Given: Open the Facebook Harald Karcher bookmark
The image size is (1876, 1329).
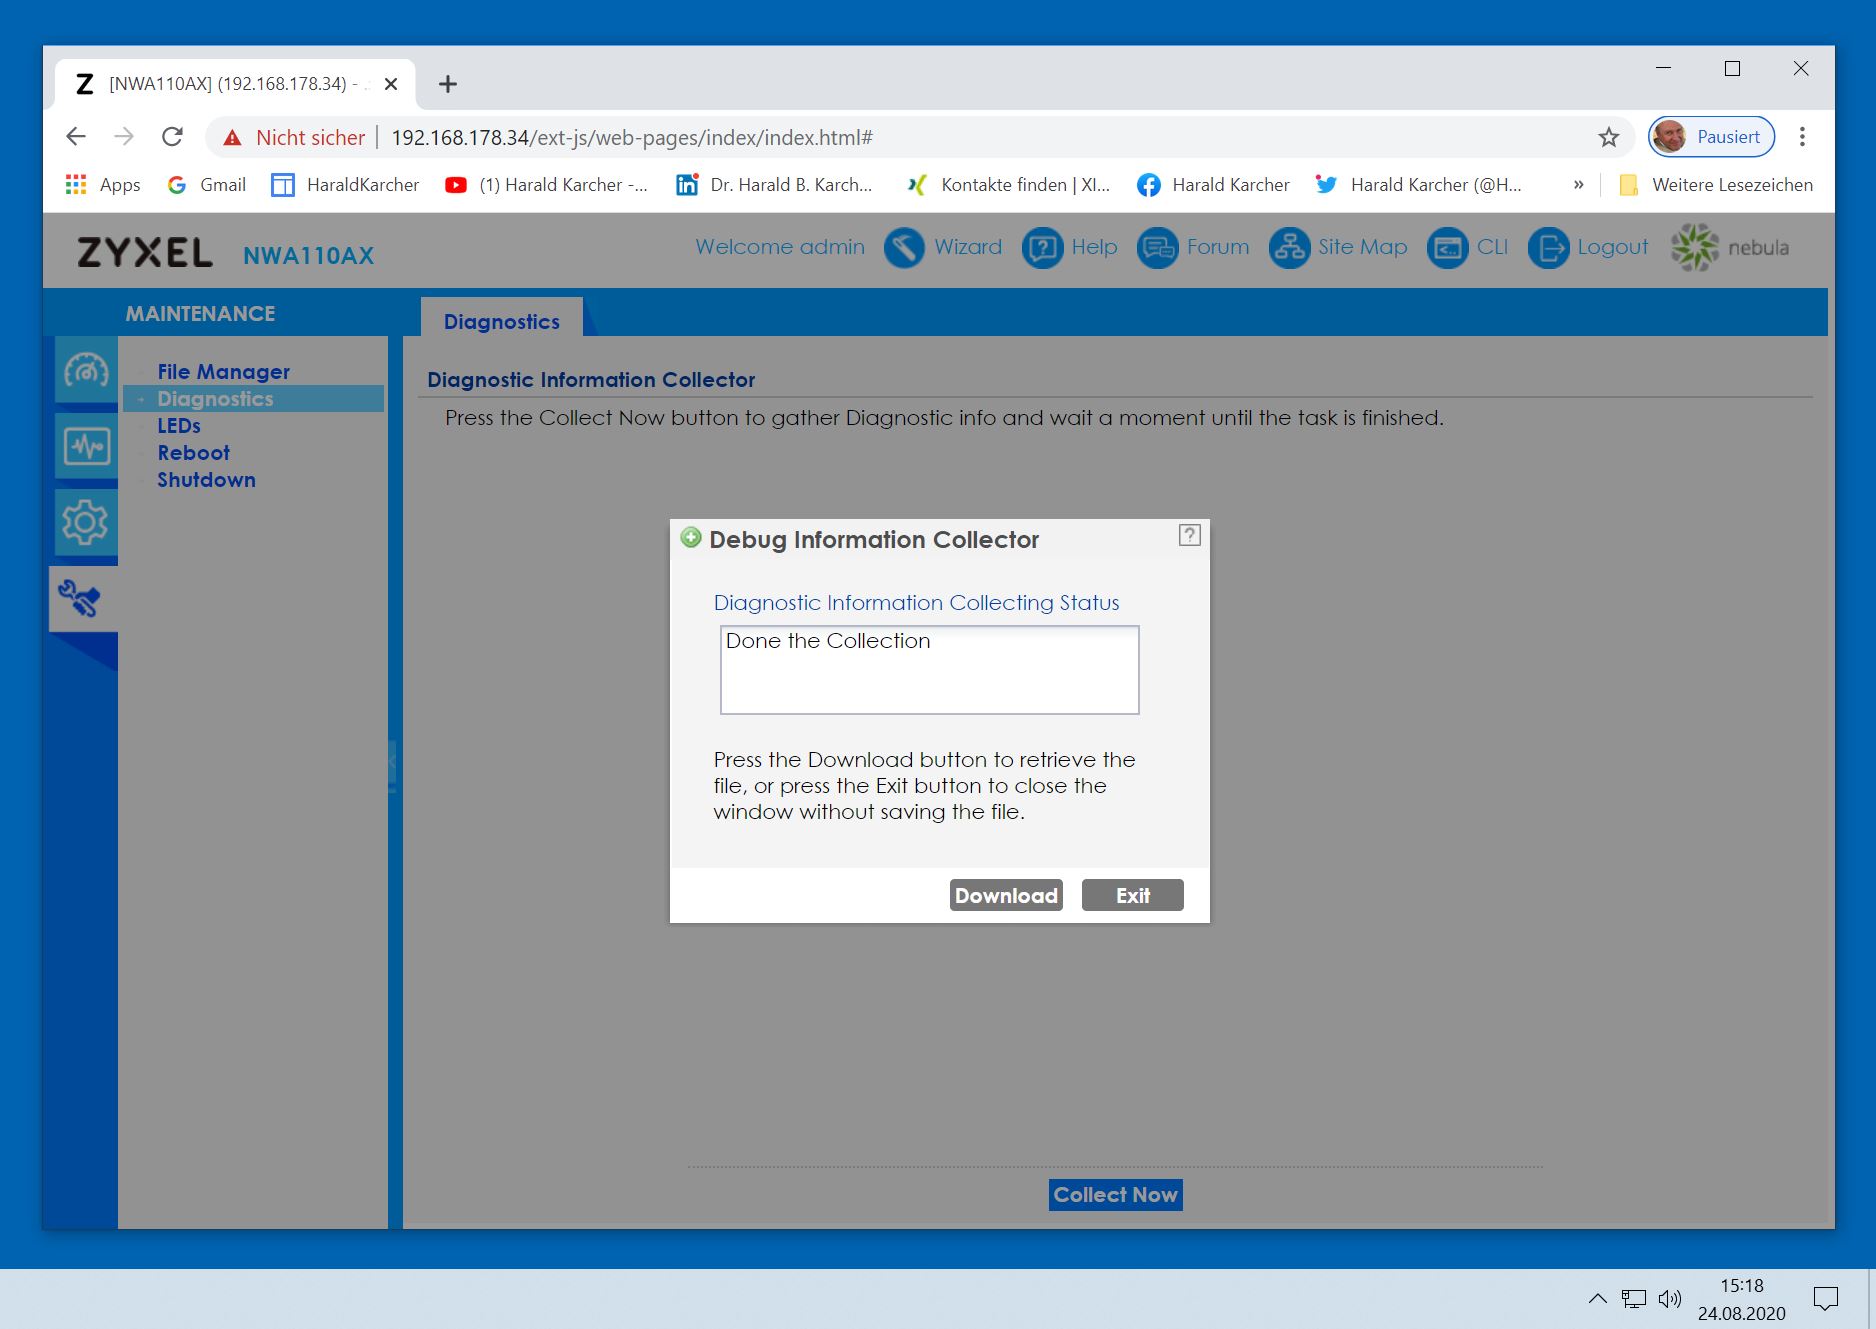Looking at the screenshot, I should click(1213, 185).
